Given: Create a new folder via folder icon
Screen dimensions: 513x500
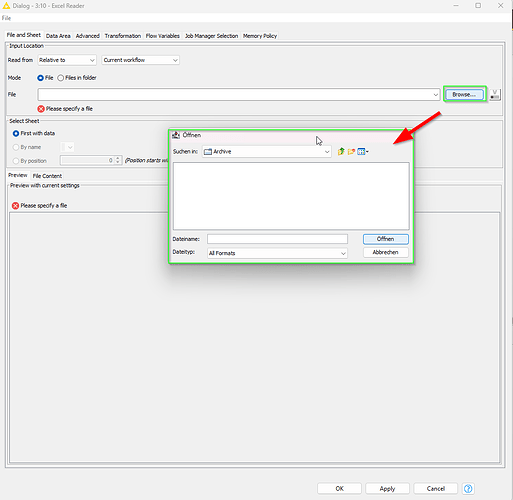Looking at the screenshot, I should (351, 152).
